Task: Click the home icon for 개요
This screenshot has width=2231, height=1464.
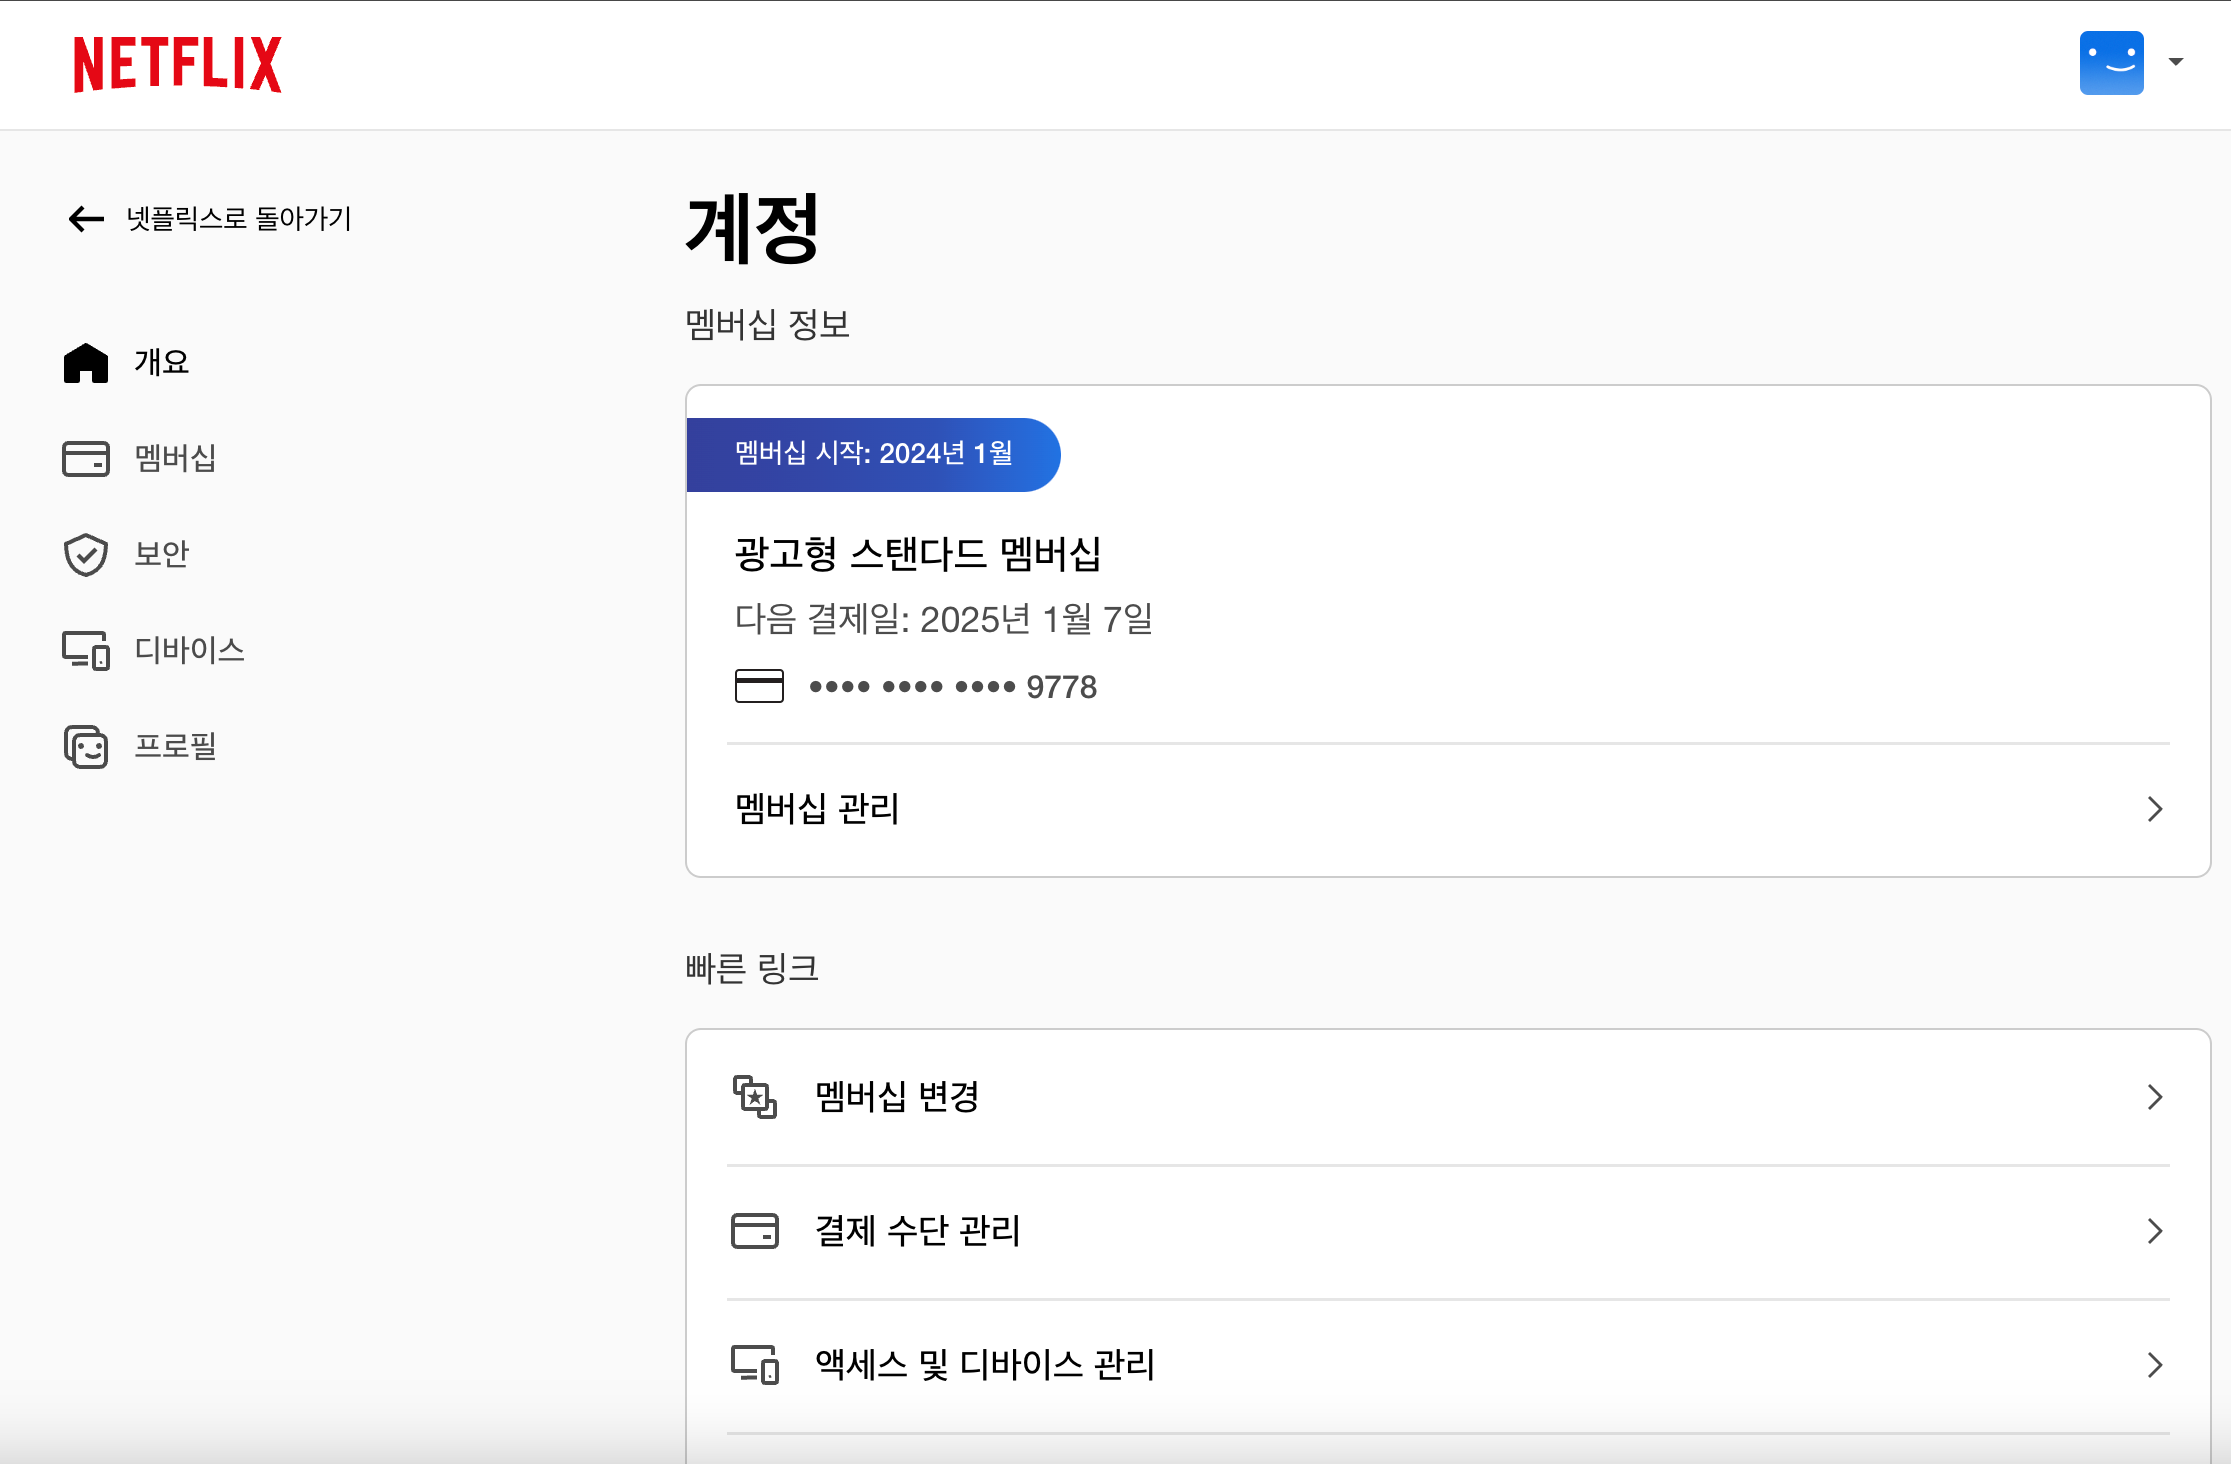Action: coord(86,363)
